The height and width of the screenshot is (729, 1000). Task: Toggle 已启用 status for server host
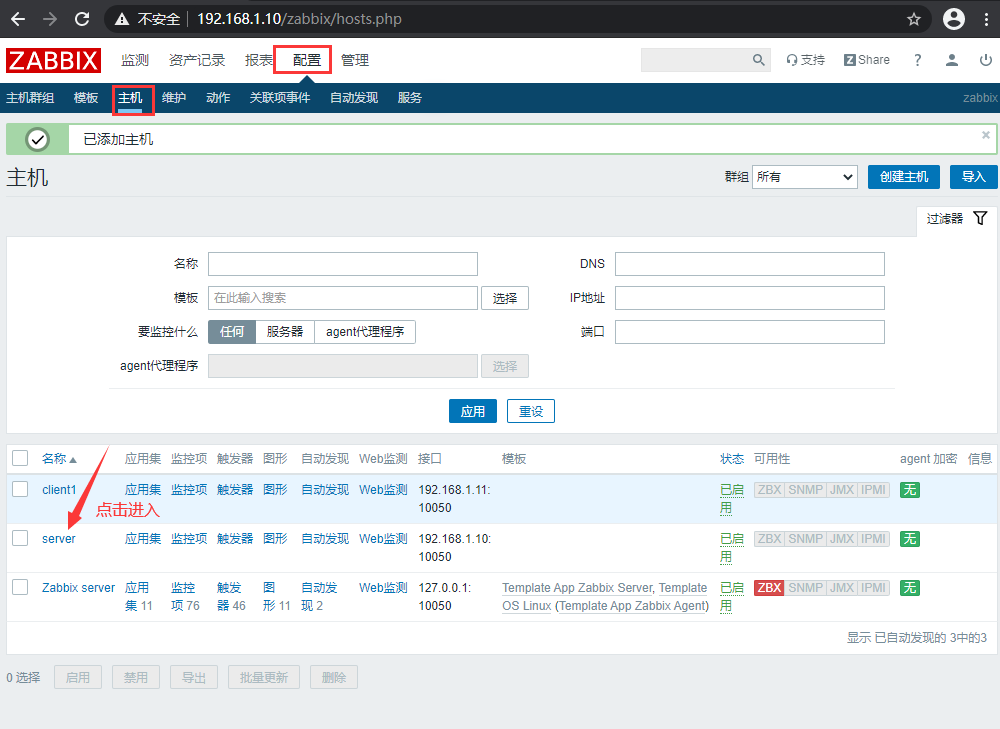point(732,548)
